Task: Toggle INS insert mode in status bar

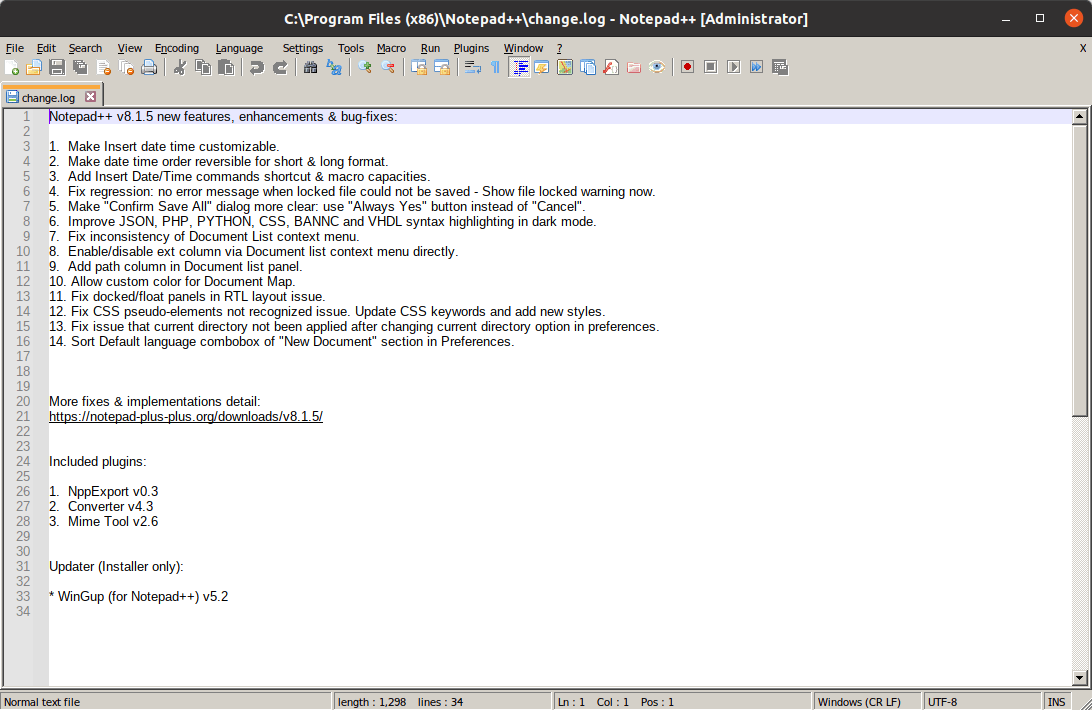Action: click(1056, 702)
